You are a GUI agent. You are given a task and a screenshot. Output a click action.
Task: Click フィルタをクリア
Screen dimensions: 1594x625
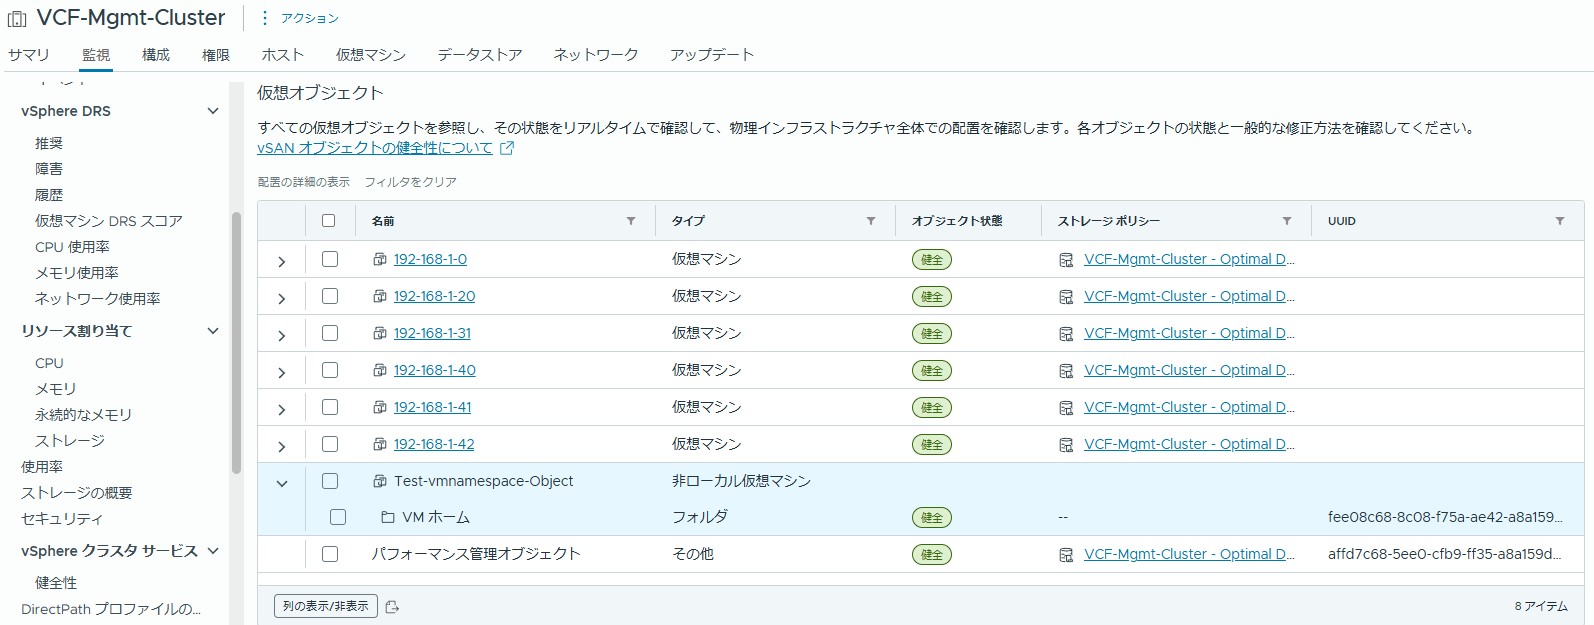click(x=410, y=182)
